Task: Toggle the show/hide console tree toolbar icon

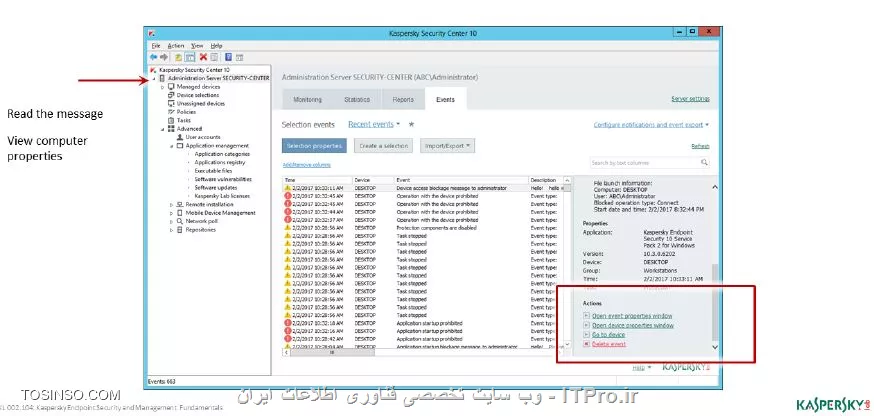Action: [190, 57]
